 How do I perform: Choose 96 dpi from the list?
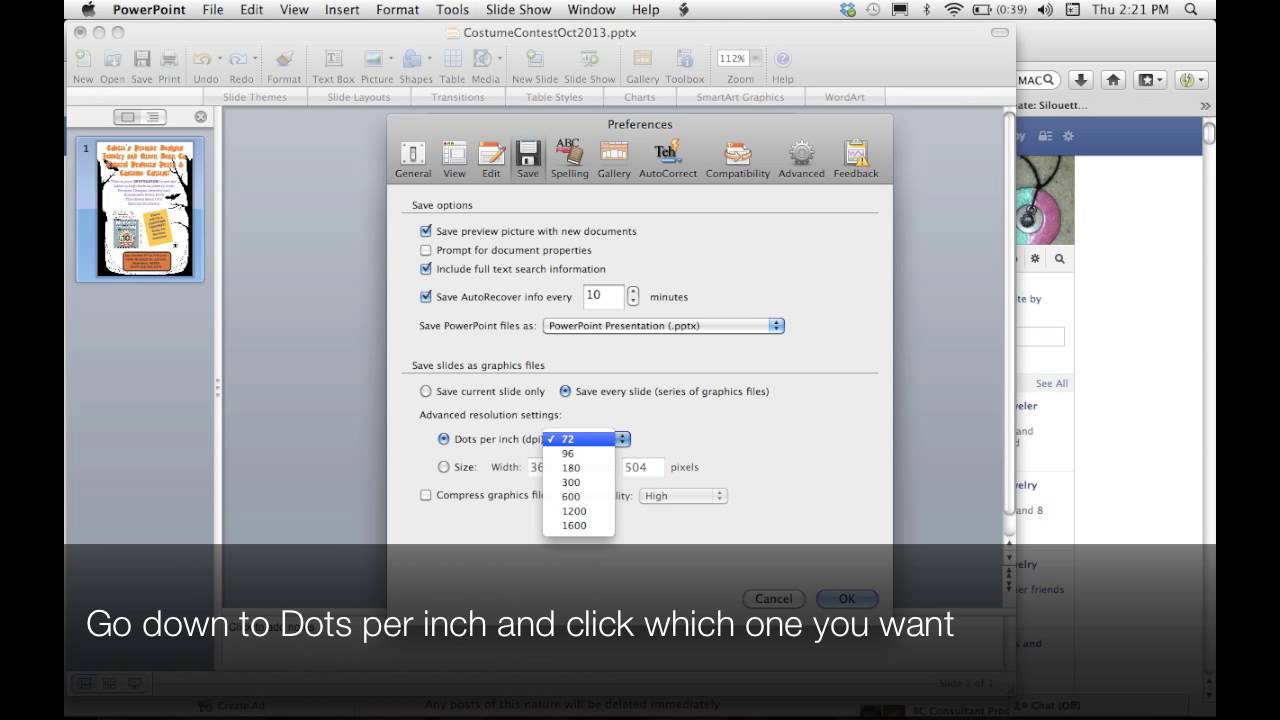[578, 453]
